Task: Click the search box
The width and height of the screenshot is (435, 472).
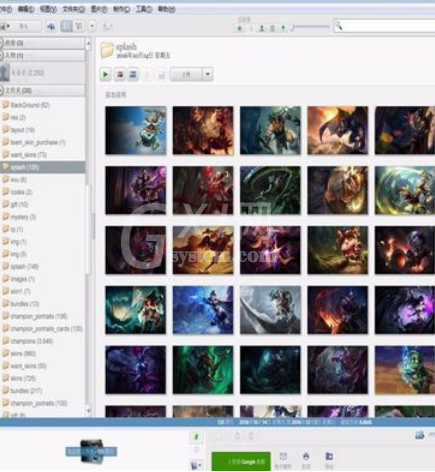Action: tap(384, 26)
